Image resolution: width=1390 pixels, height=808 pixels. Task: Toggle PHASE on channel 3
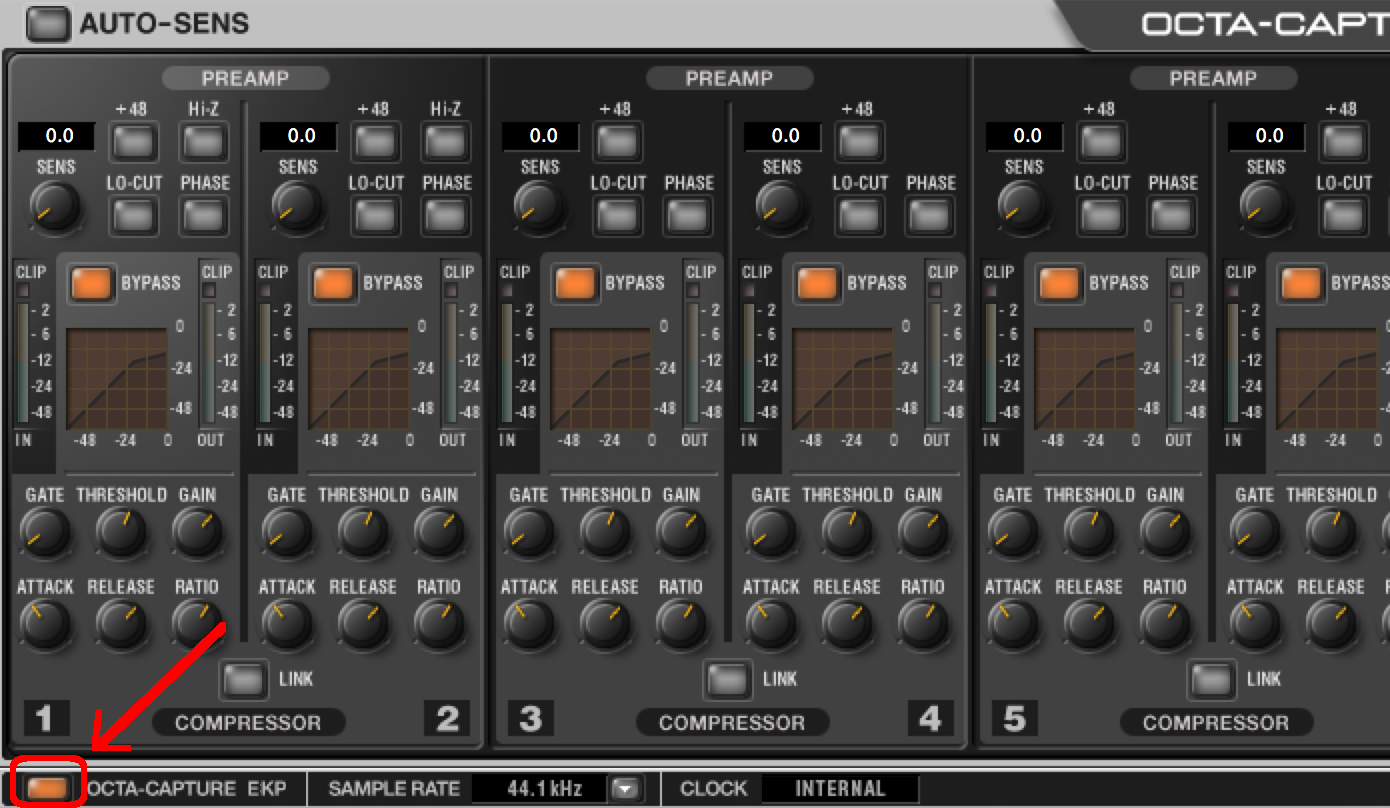click(688, 215)
